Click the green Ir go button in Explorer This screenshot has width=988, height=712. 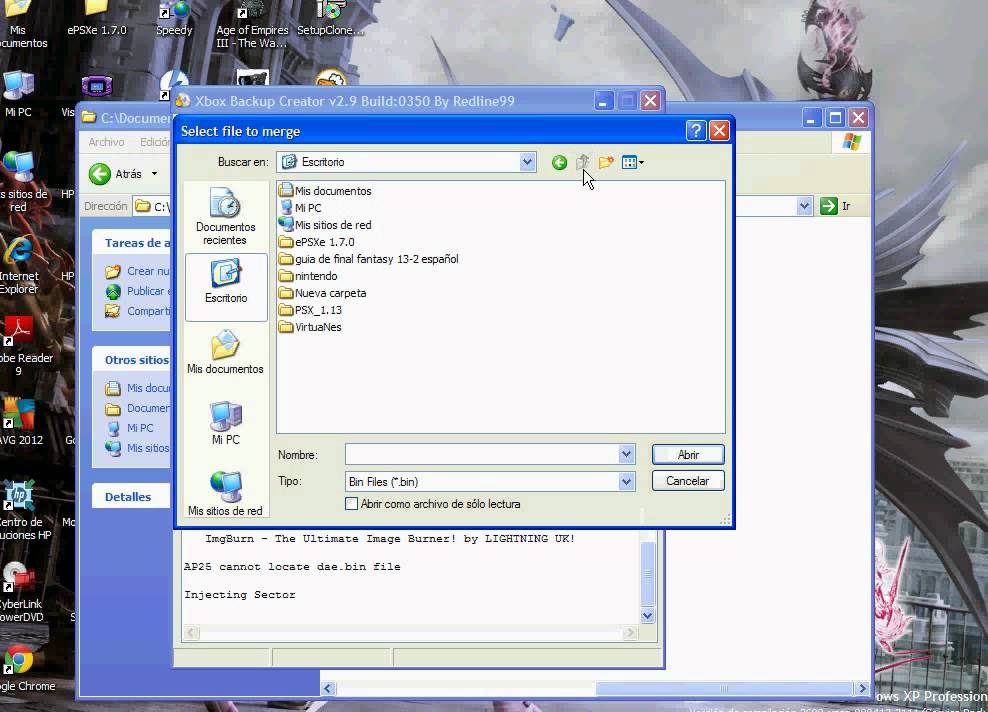pyautogui.click(x=836, y=206)
